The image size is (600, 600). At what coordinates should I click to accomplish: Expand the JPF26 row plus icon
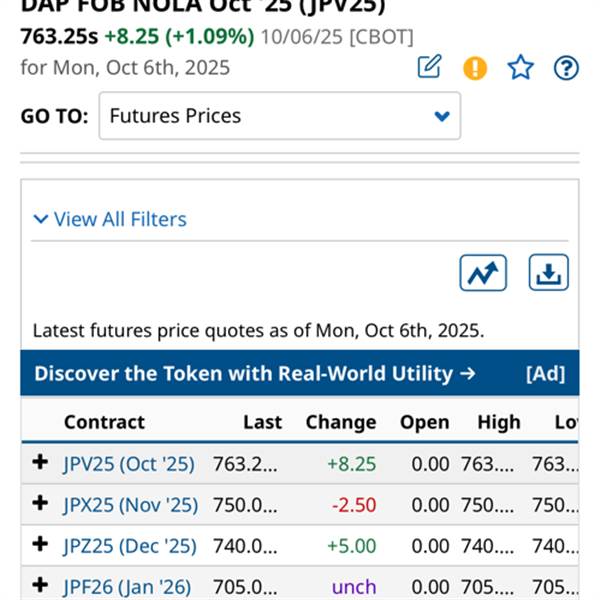pos(40,586)
